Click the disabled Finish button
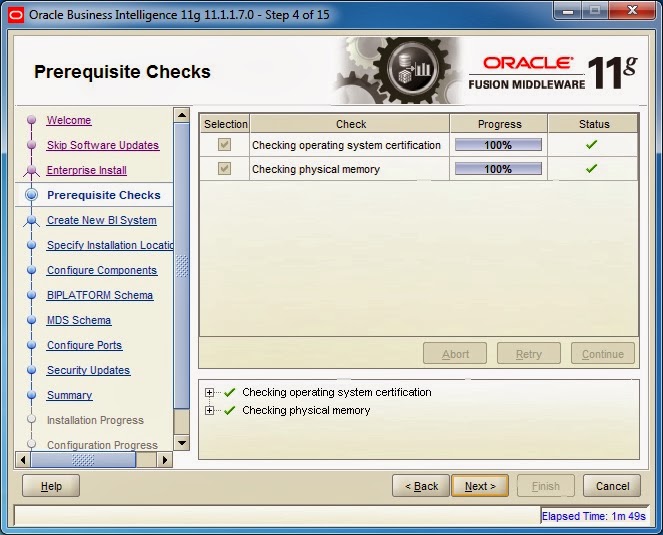The height and width of the screenshot is (535, 663). coord(545,486)
